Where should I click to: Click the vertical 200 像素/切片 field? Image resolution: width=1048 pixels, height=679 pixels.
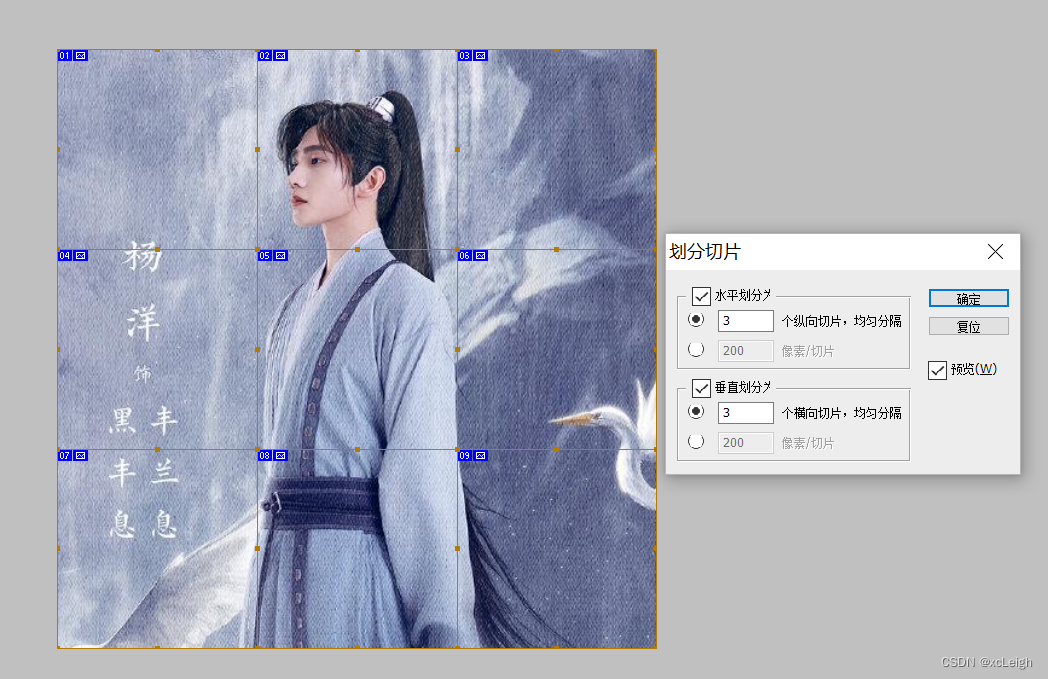745,443
